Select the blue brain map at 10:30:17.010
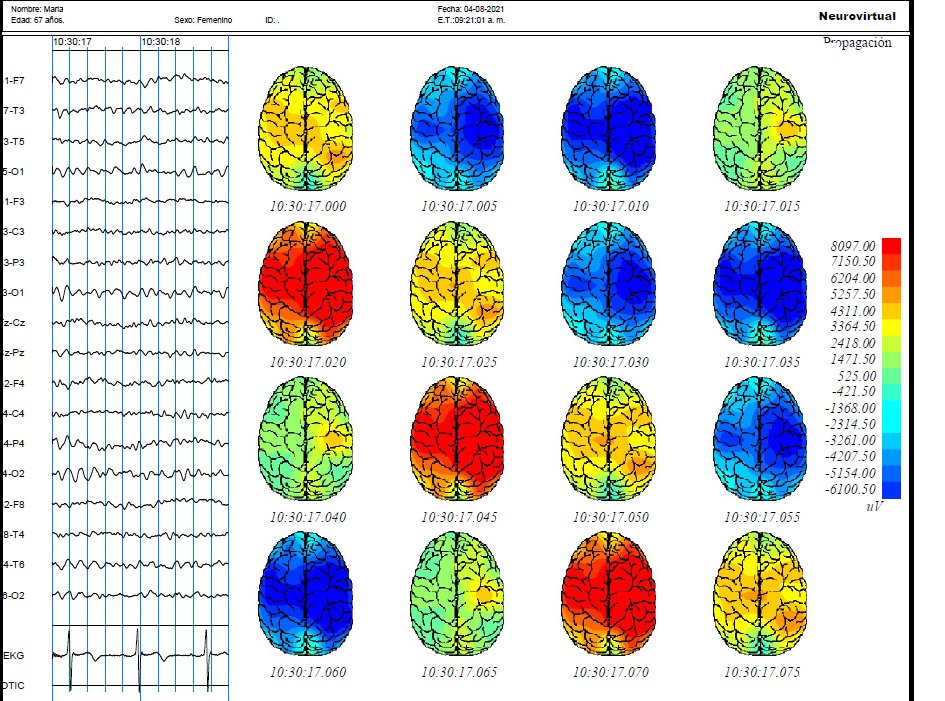Viewport: 945px width, 701px height. [x=609, y=128]
